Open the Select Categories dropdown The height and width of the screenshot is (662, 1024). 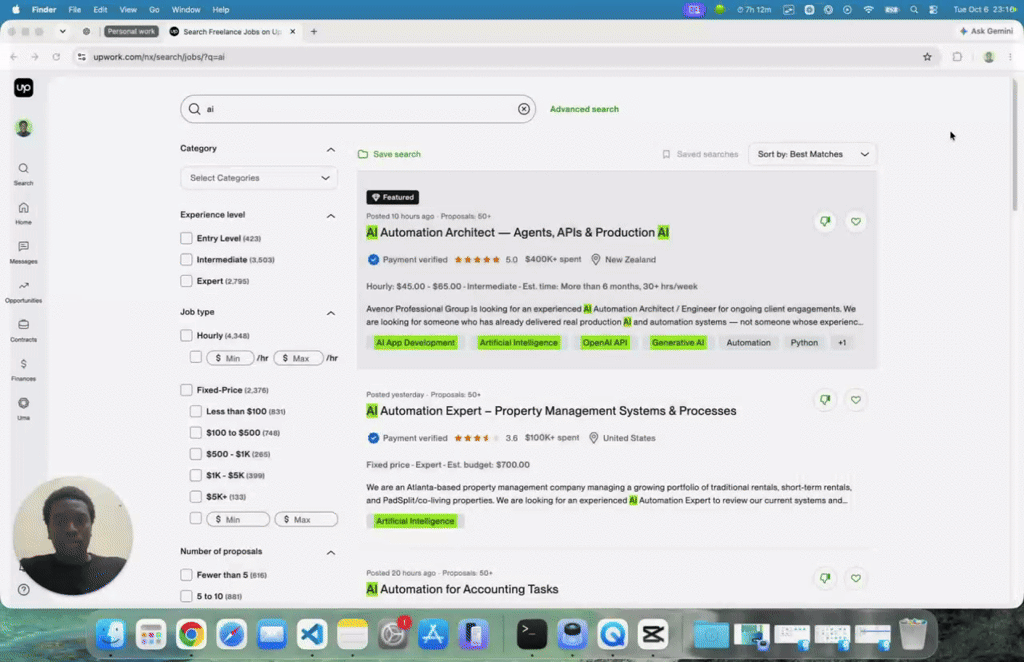(259, 178)
